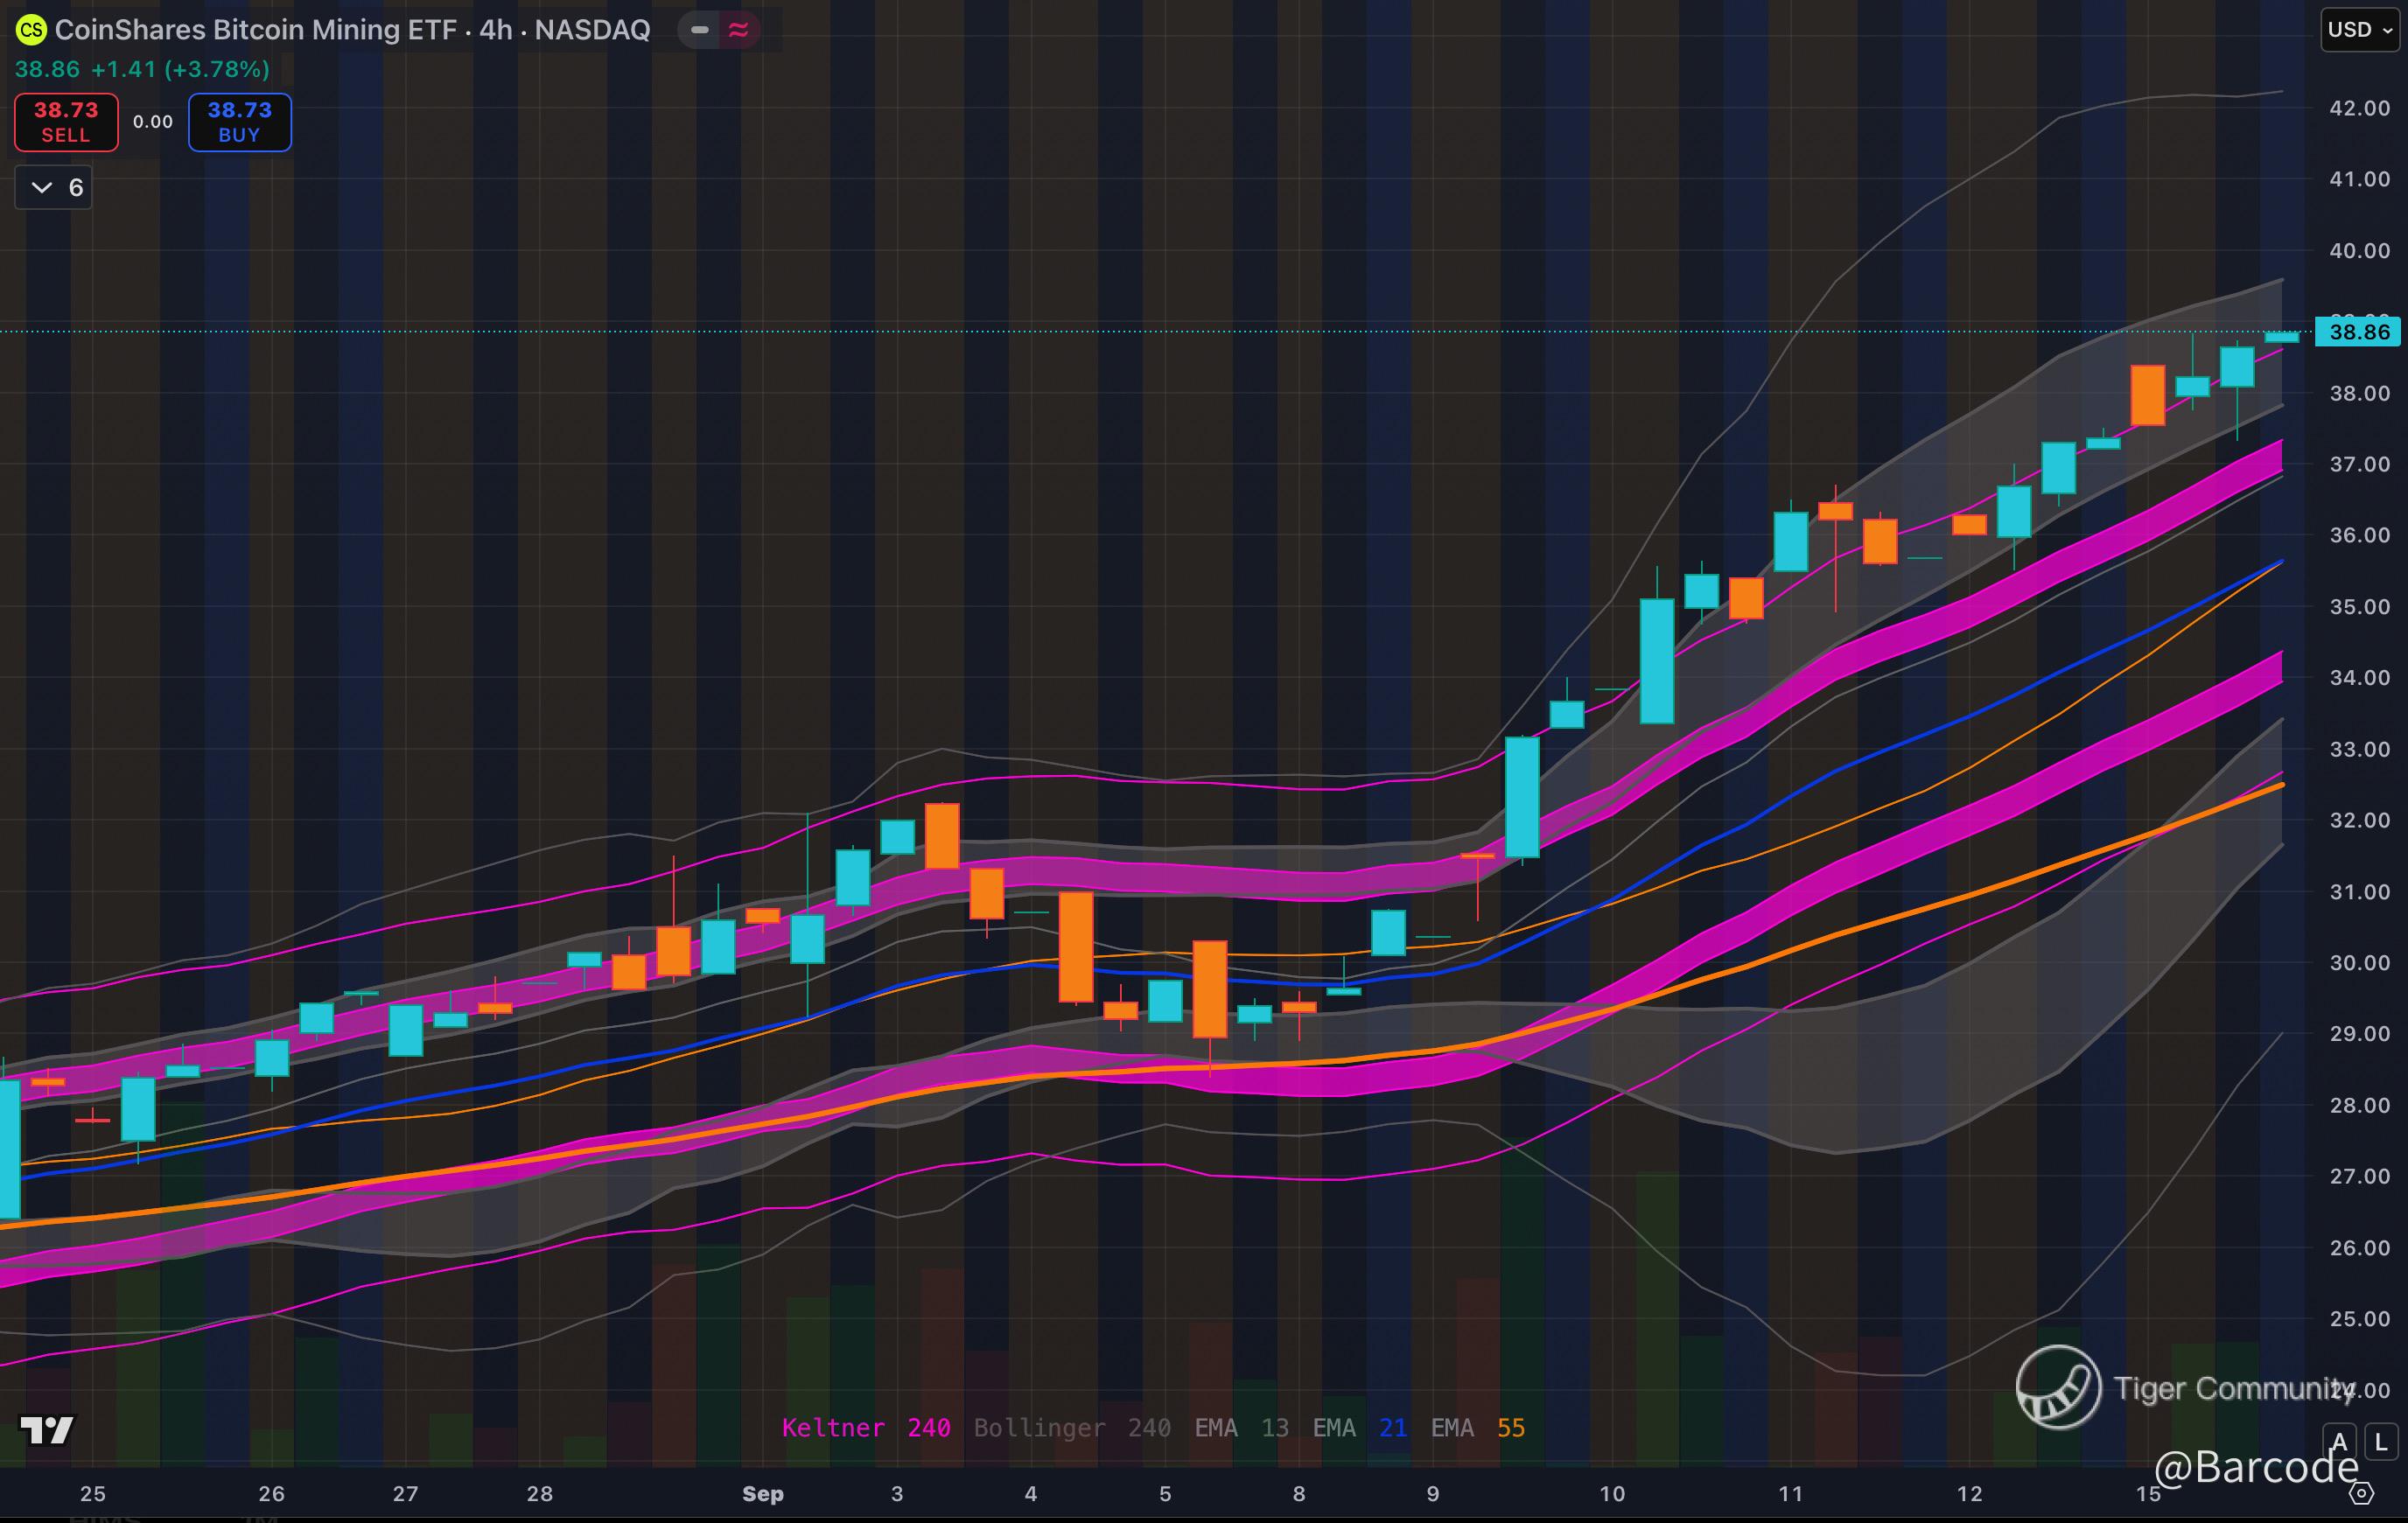Screen dimensions: 2408x1523
Task: Click the pink wavy lines data icon
Action: point(739,30)
